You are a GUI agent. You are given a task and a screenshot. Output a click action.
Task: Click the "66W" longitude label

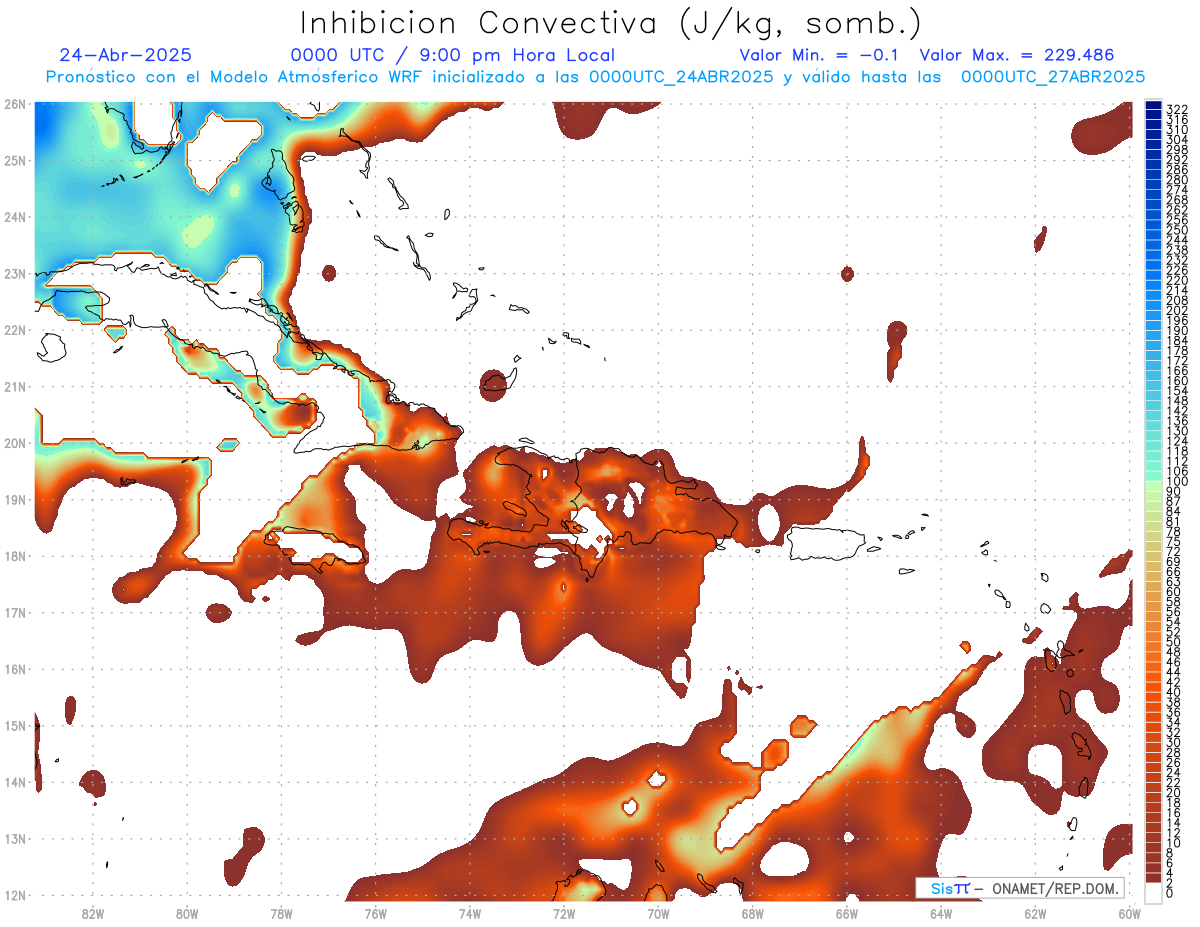tap(846, 913)
